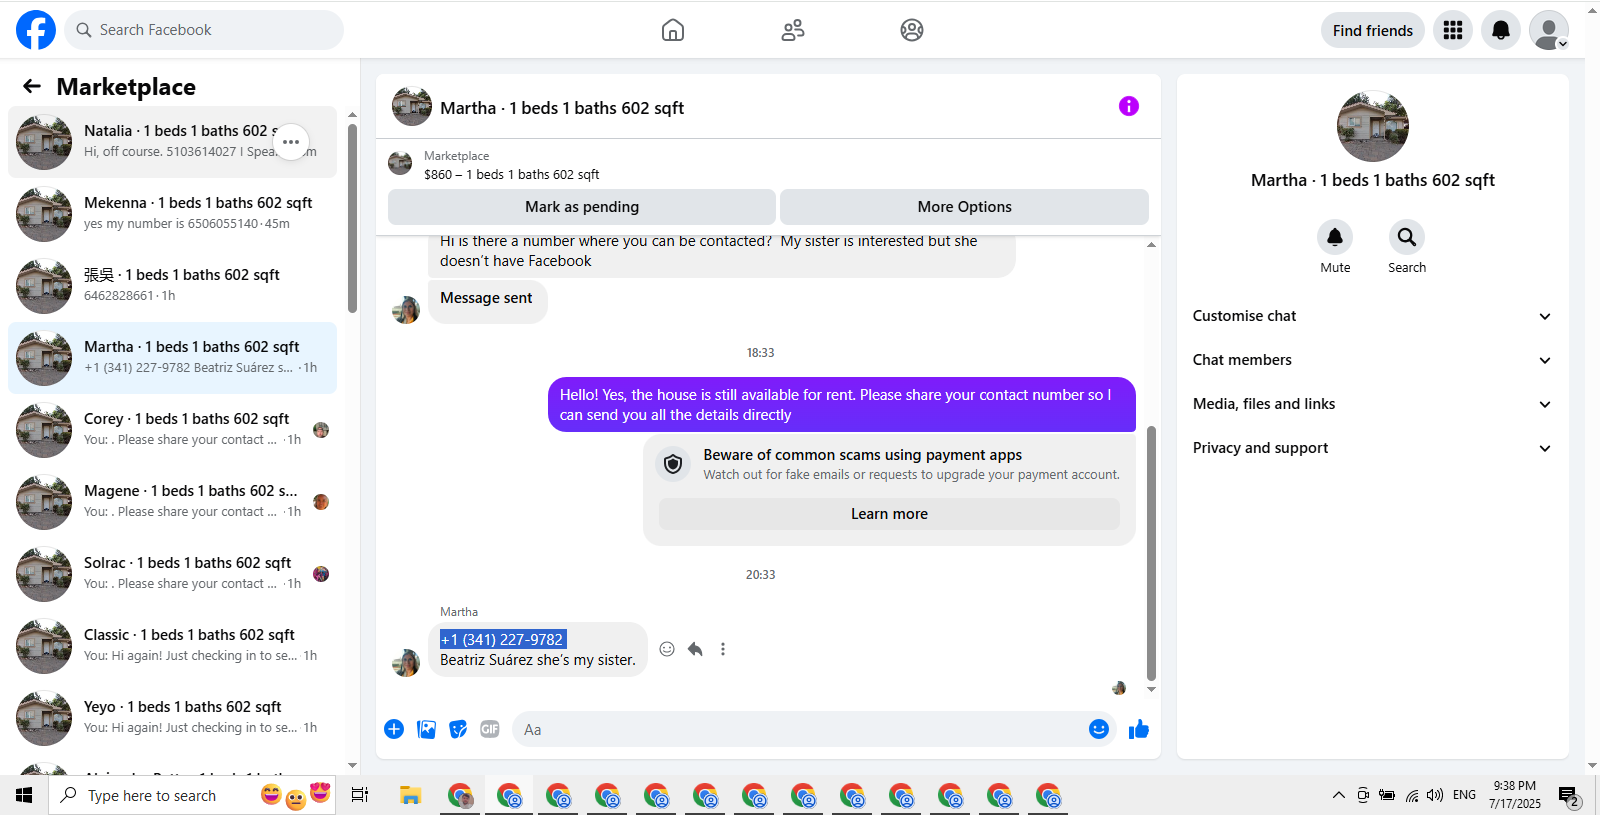This screenshot has width=1600, height=815.
Task: Click the Facebook logo
Action: 36,30
